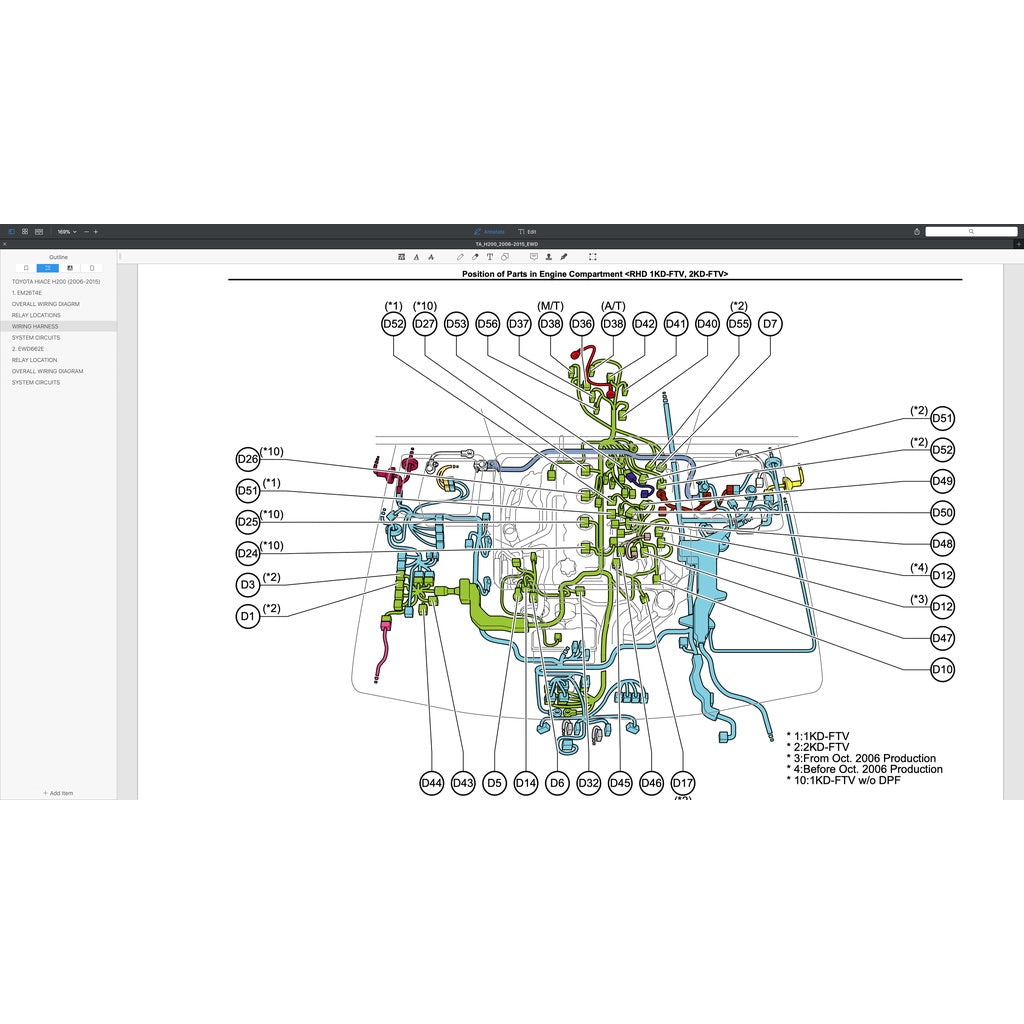Add a note comment annotation

[534, 257]
